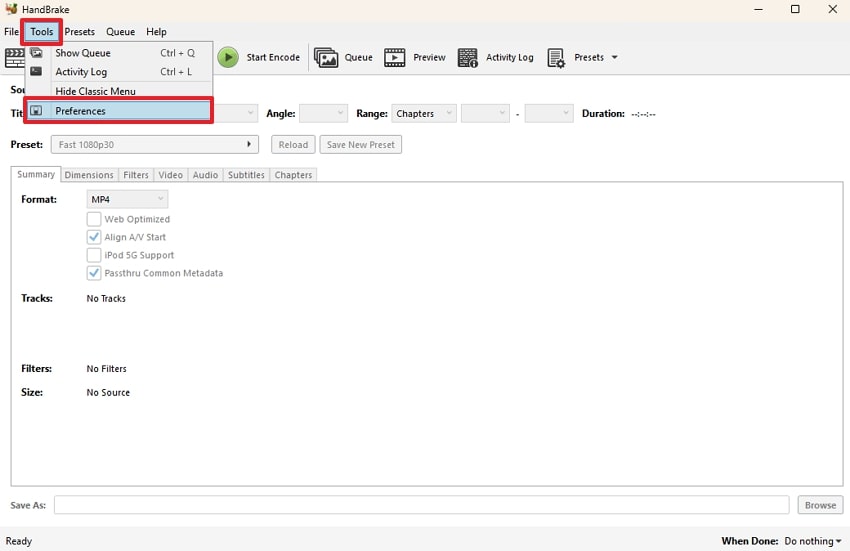Click the Save As input field

click(x=421, y=505)
